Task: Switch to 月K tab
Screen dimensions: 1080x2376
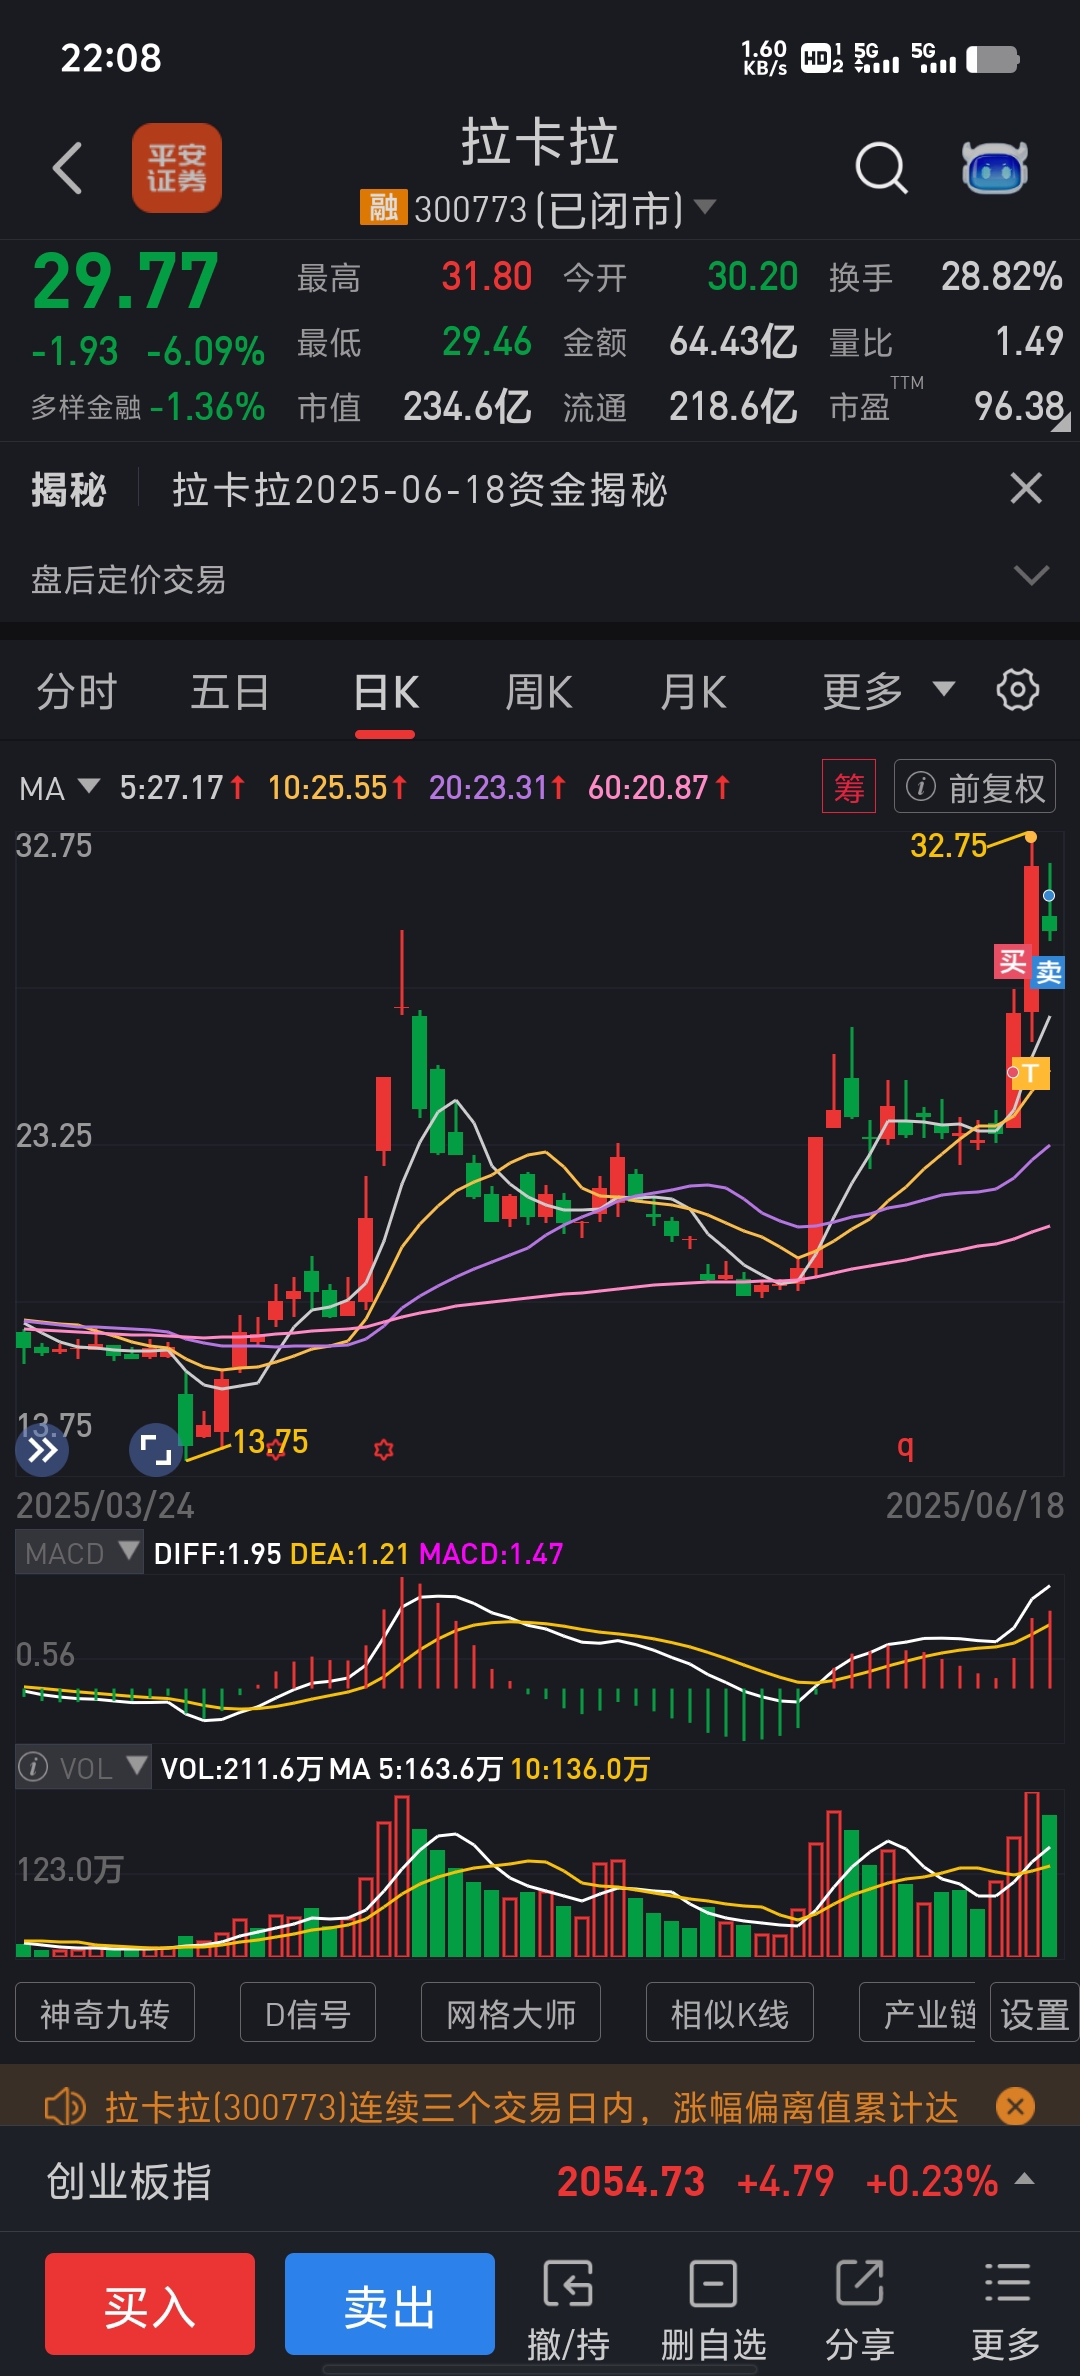Action: click(693, 692)
